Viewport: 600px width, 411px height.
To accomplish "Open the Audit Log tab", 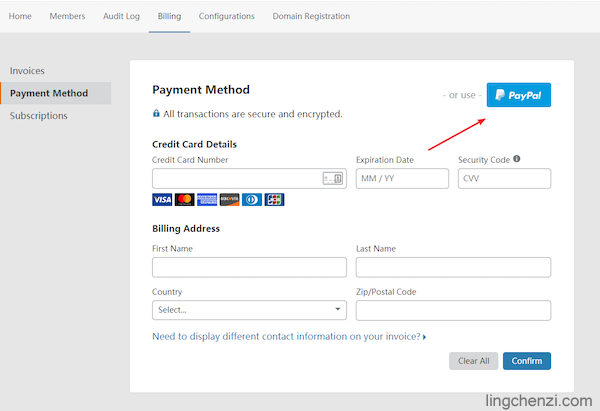I will 121,16.
